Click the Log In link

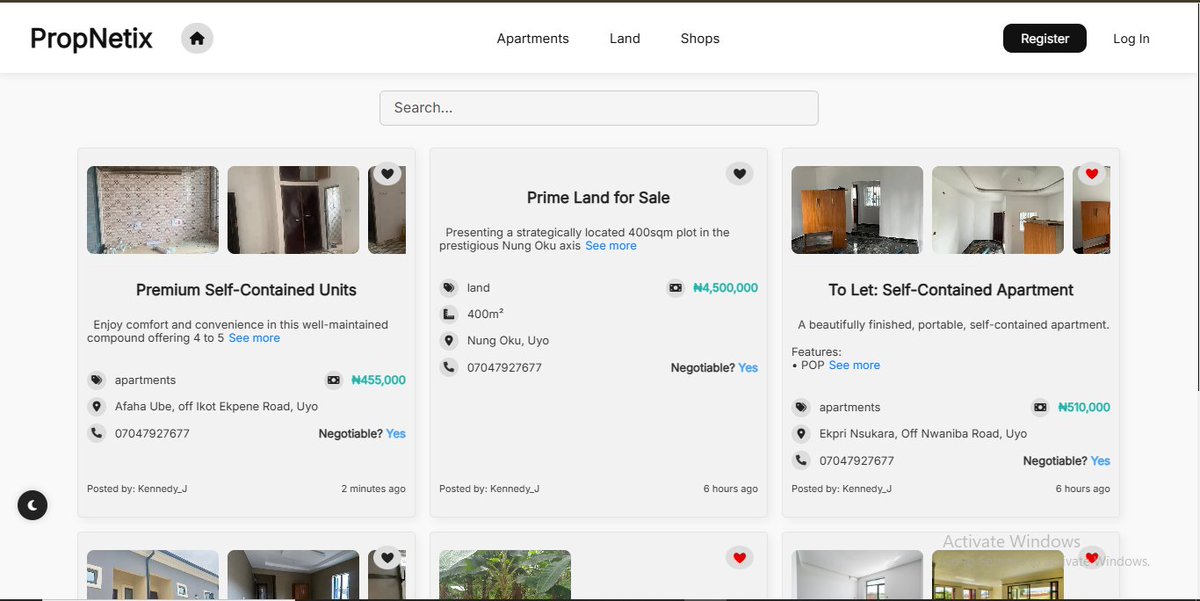tap(1131, 39)
